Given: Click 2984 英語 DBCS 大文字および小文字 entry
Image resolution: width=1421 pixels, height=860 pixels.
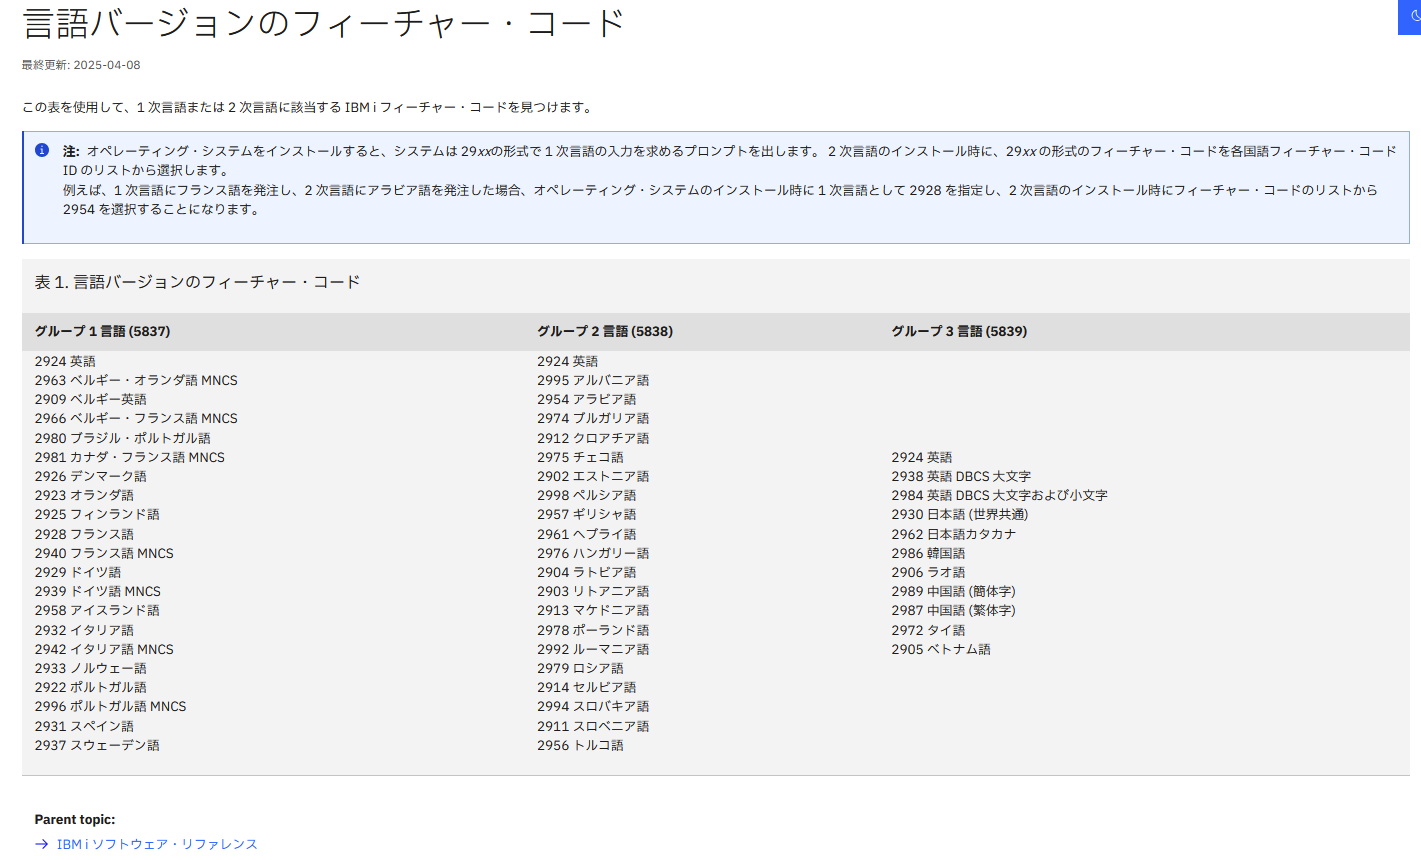Looking at the screenshot, I should point(1000,495).
